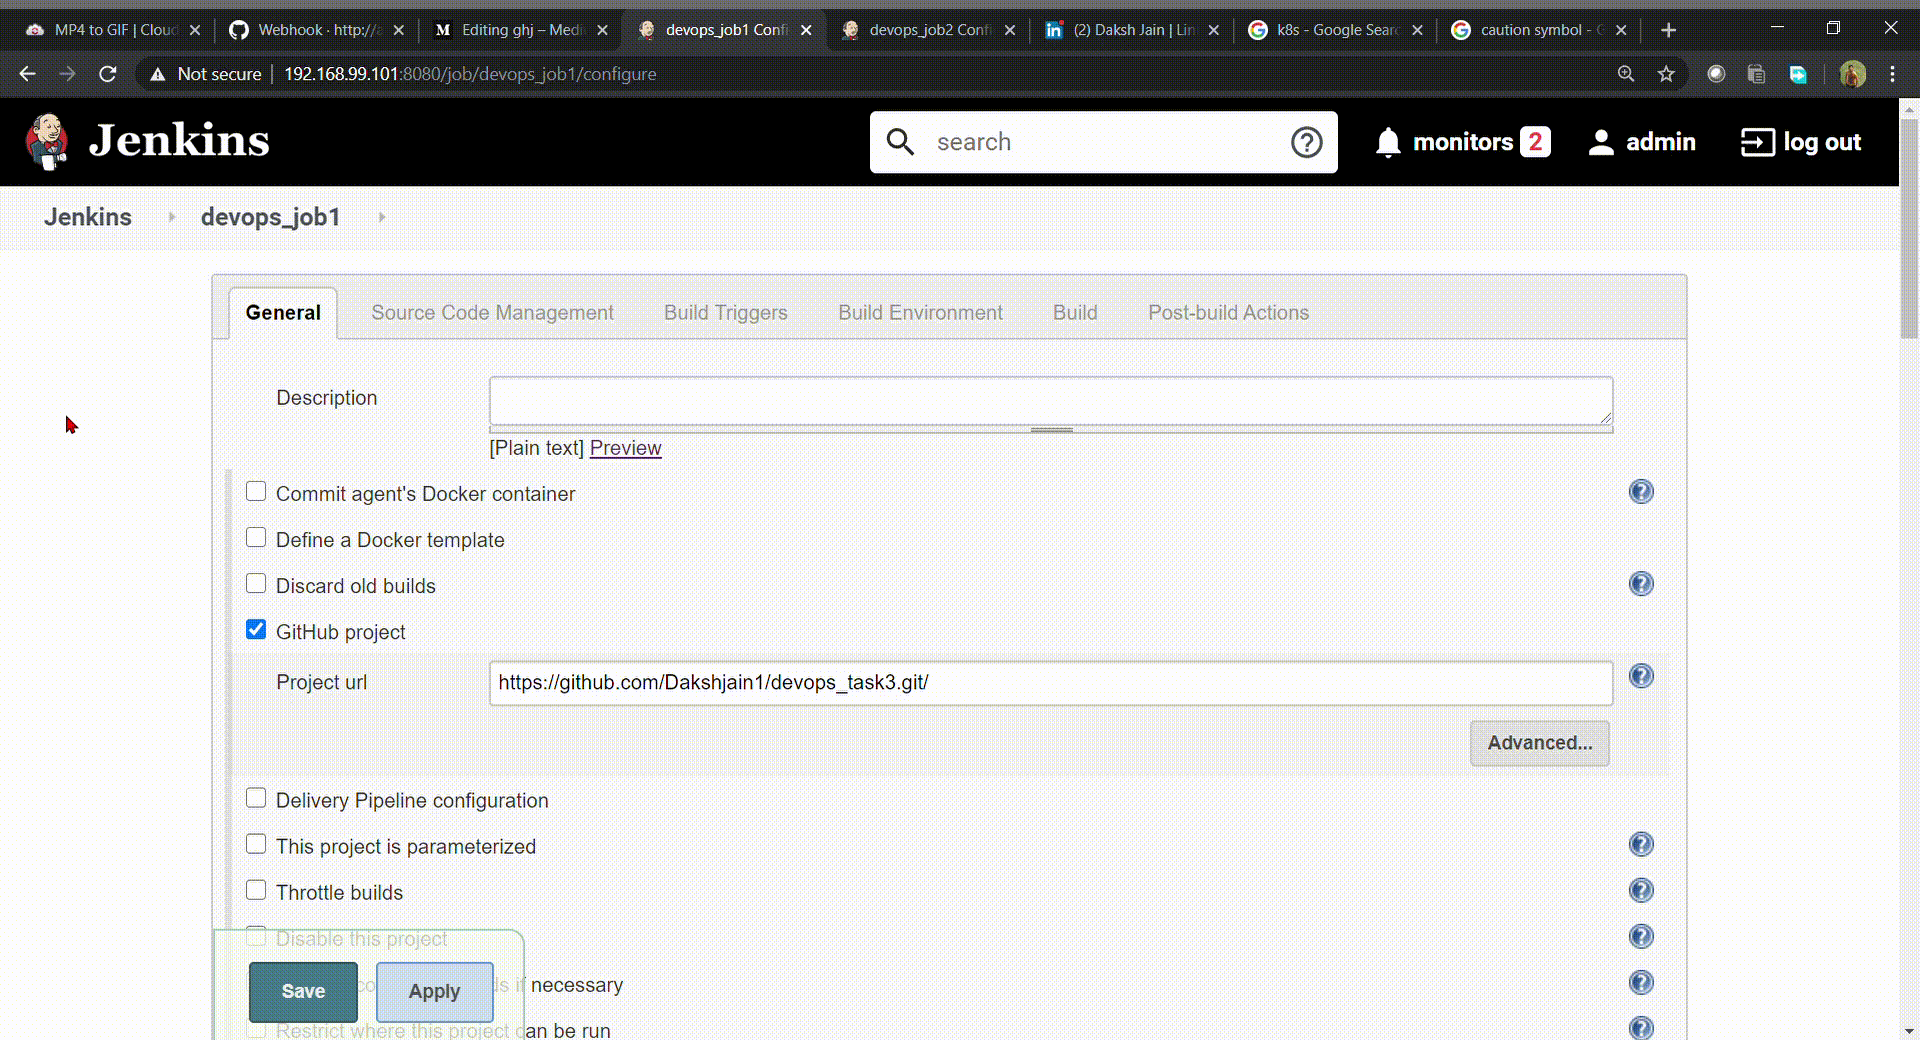Check Define a Docker template
1920x1040 pixels.
pyautogui.click(x=256, y=538)
